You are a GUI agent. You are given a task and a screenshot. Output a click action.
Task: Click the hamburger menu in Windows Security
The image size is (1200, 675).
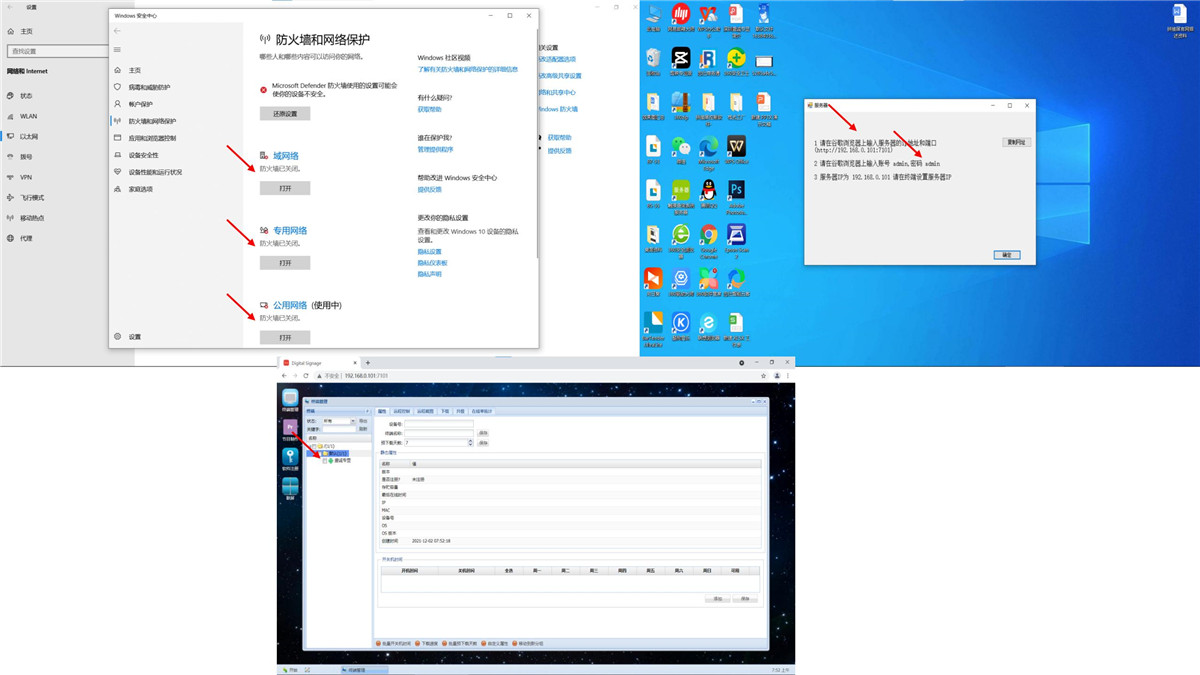[x=117, y=49]
